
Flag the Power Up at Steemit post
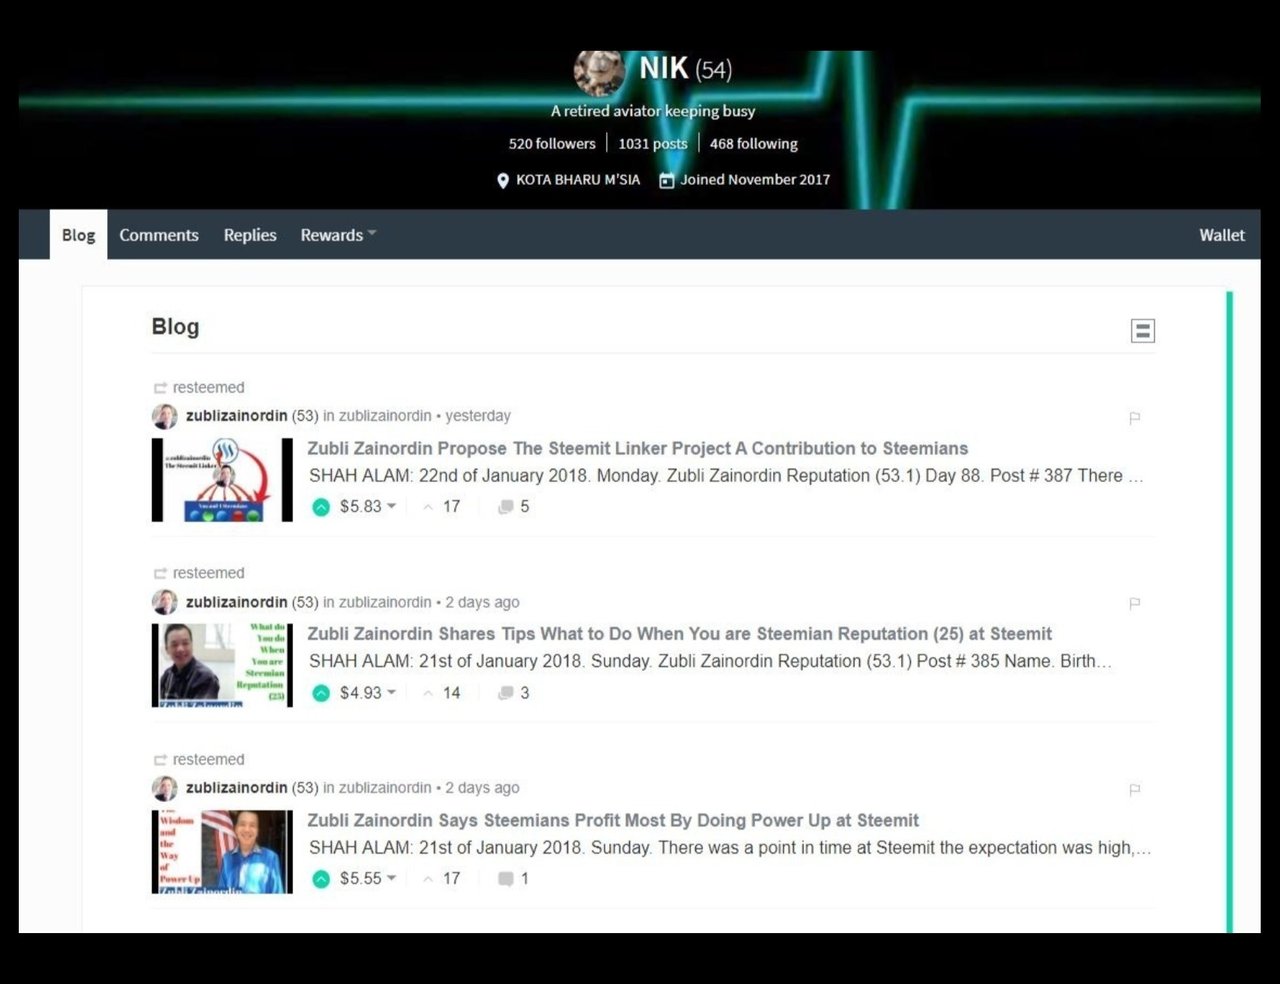click(x=1135, y=789)
